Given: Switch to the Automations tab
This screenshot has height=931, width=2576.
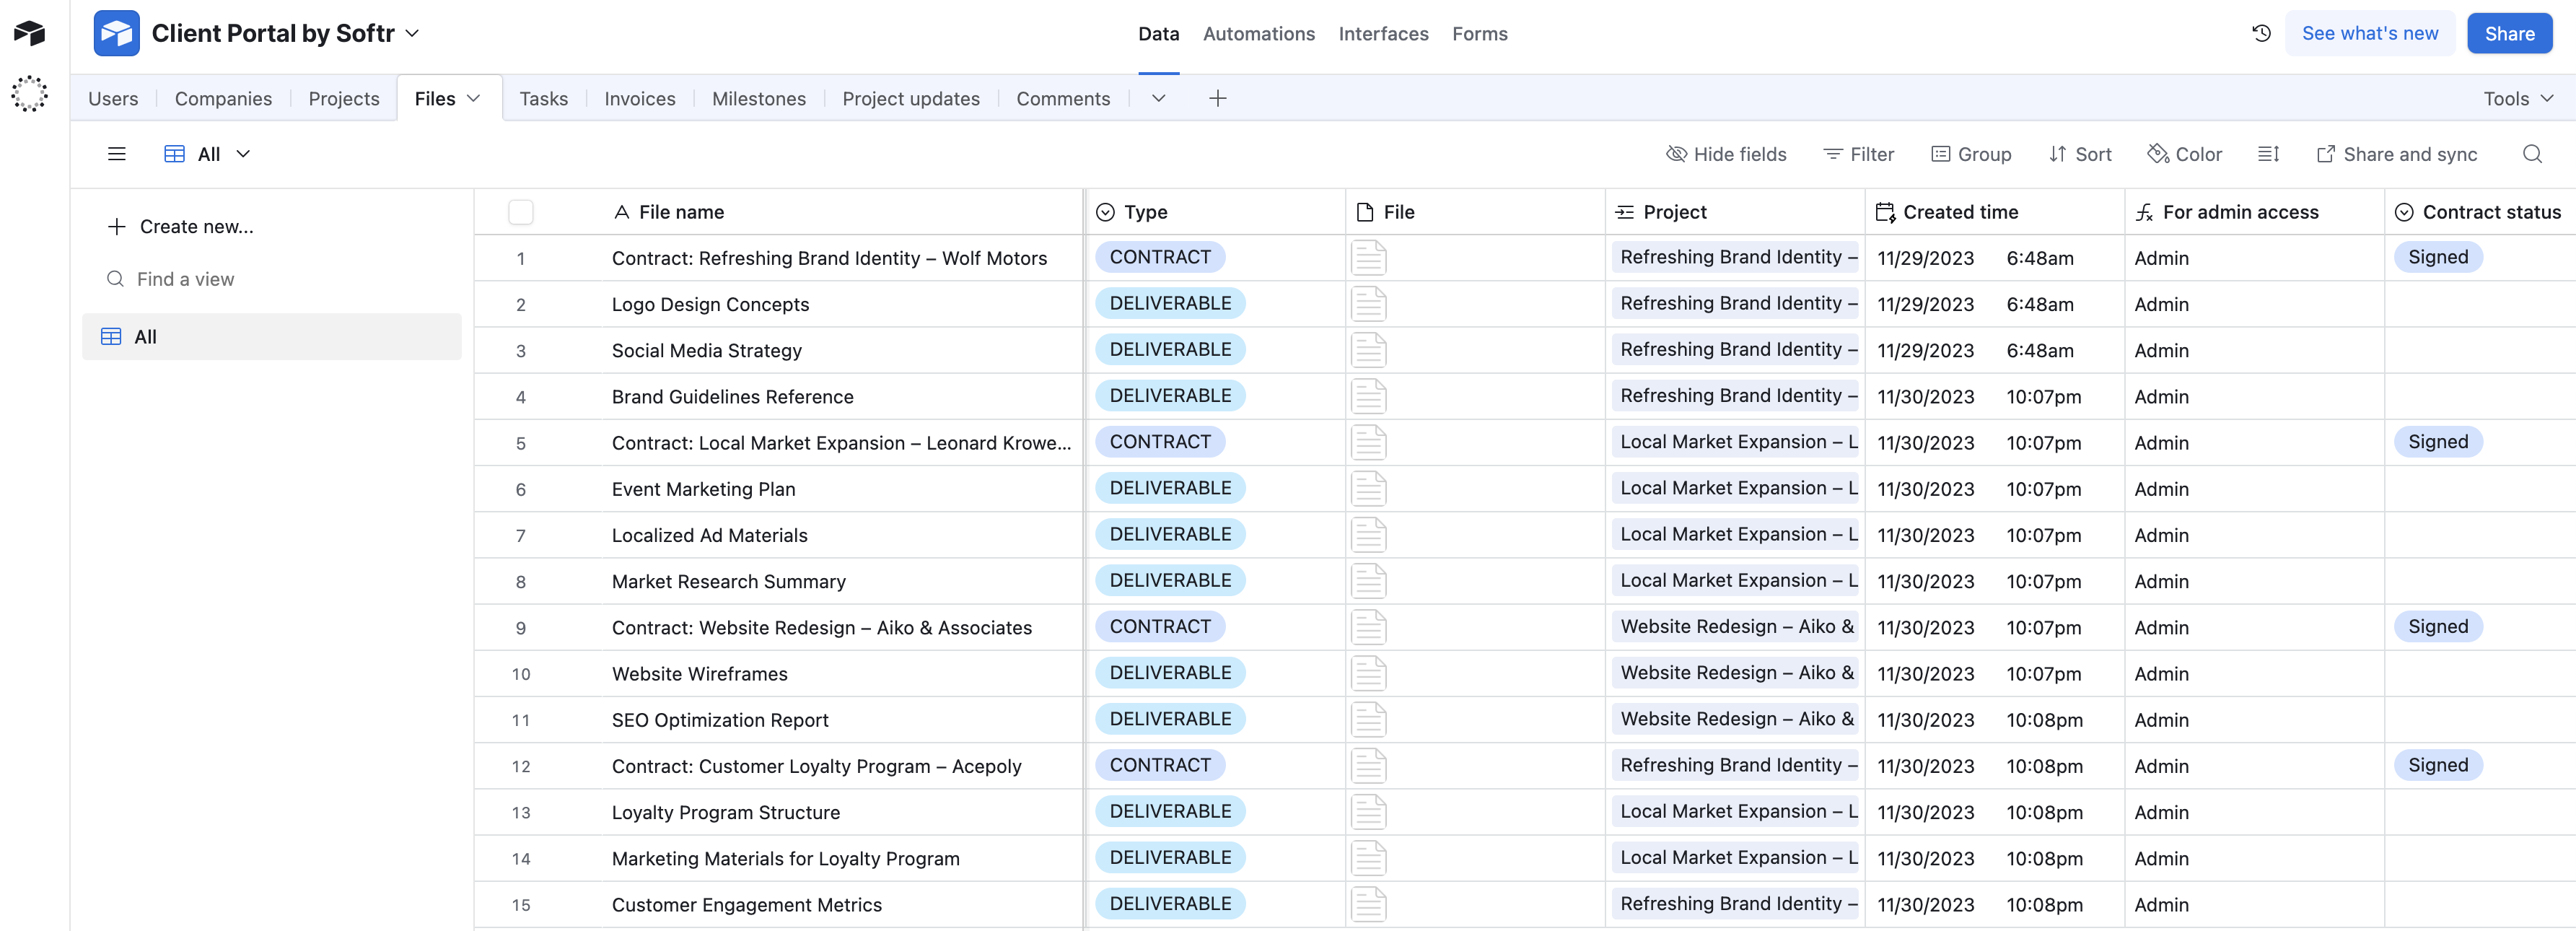Looking at the screenshot, I should point(1258,33).
